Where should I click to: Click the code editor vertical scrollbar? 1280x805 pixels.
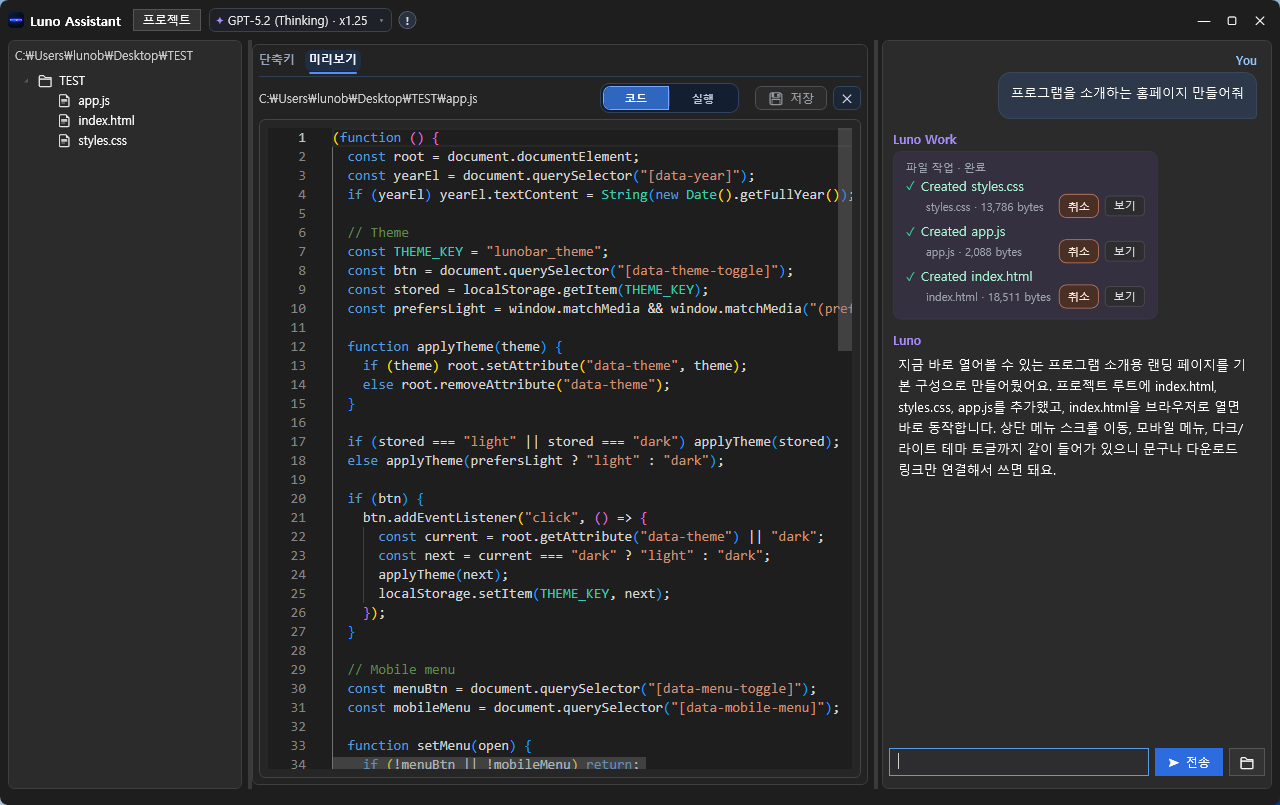coord(845,240)
